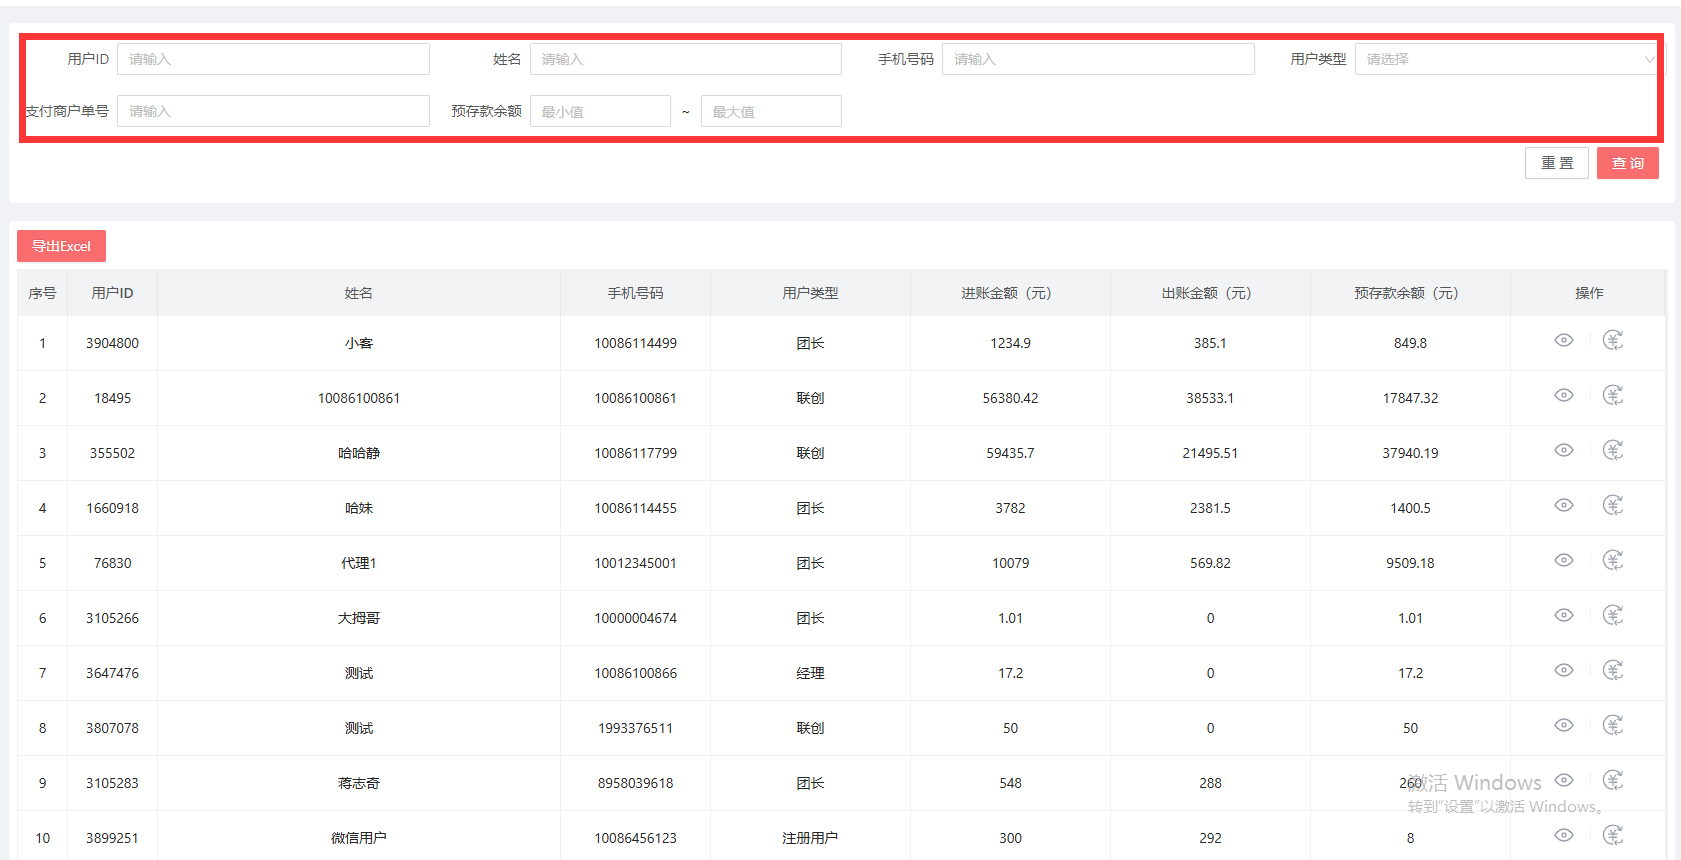Click the 重置 reset button
This screenshot has width=1681, height=860.
coord(1557,163)
